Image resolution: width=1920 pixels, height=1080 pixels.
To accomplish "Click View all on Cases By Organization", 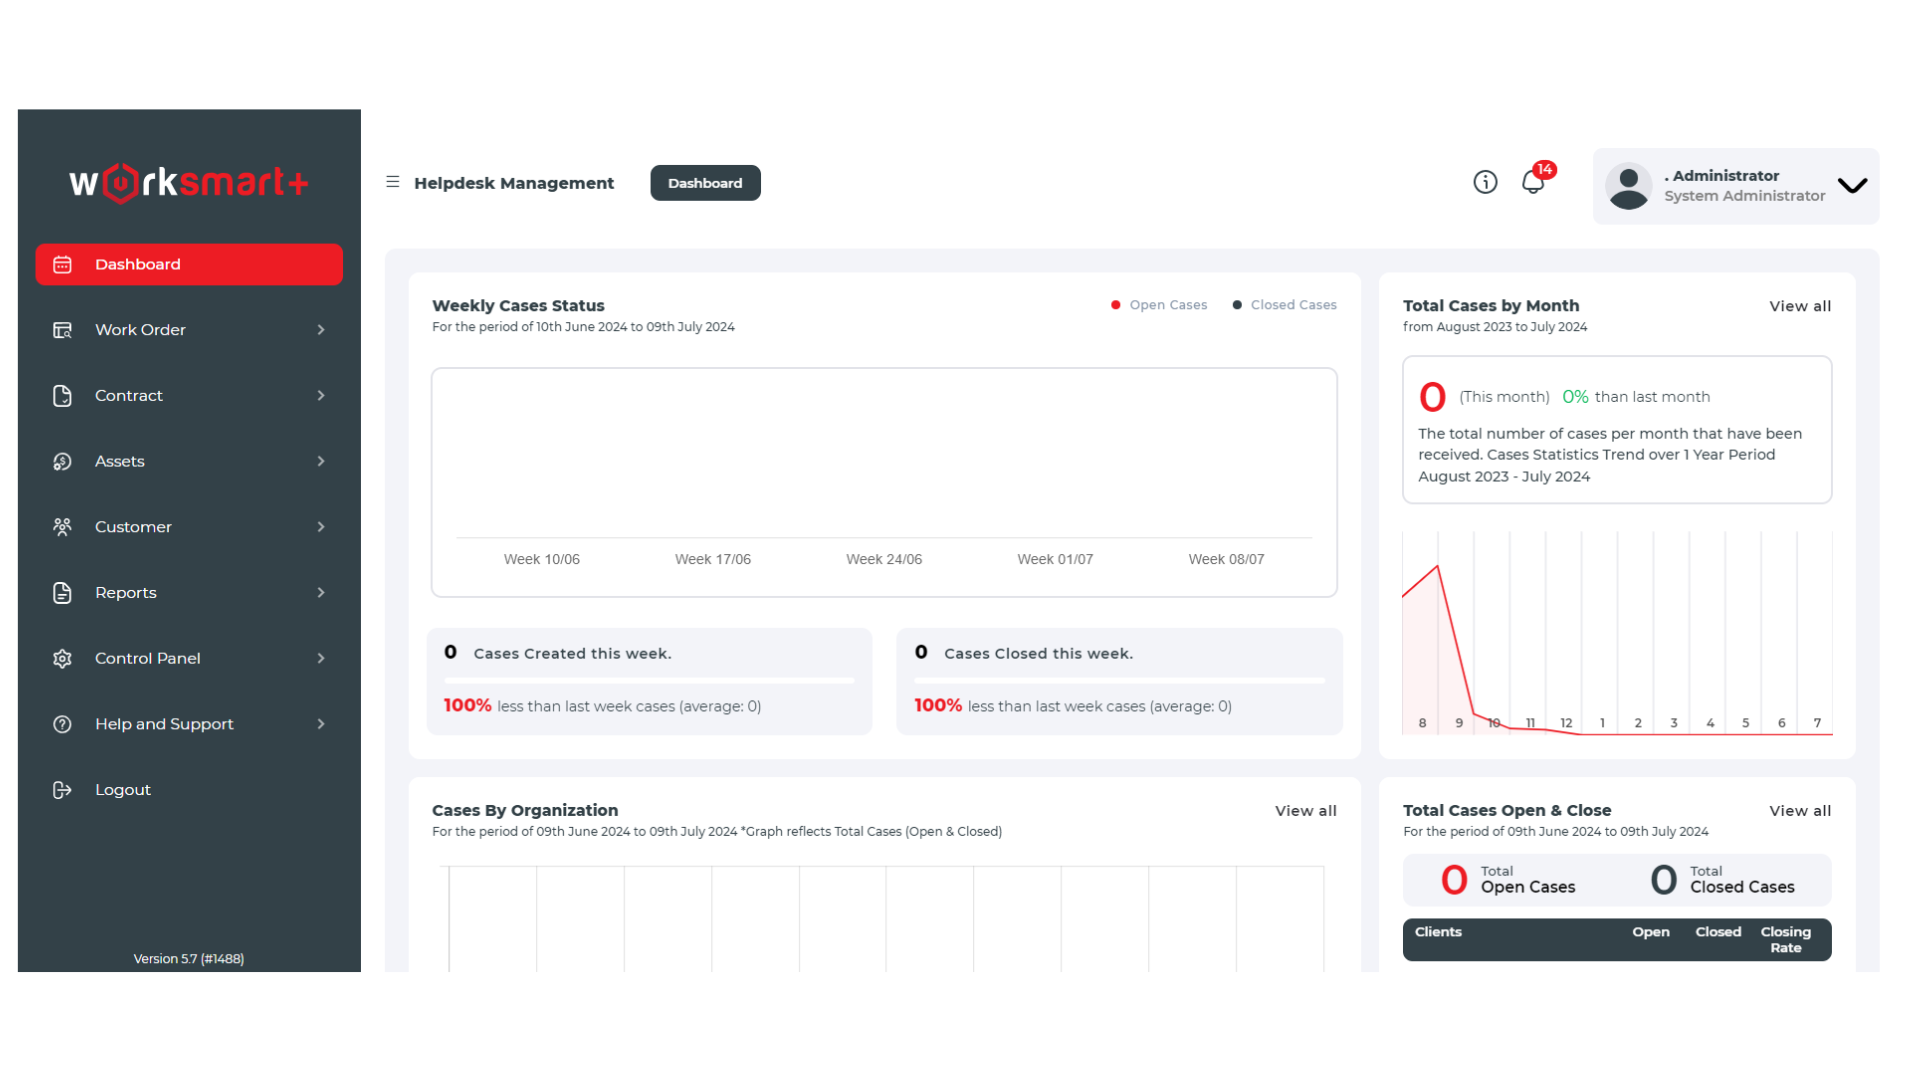I will pos(1305,810).
